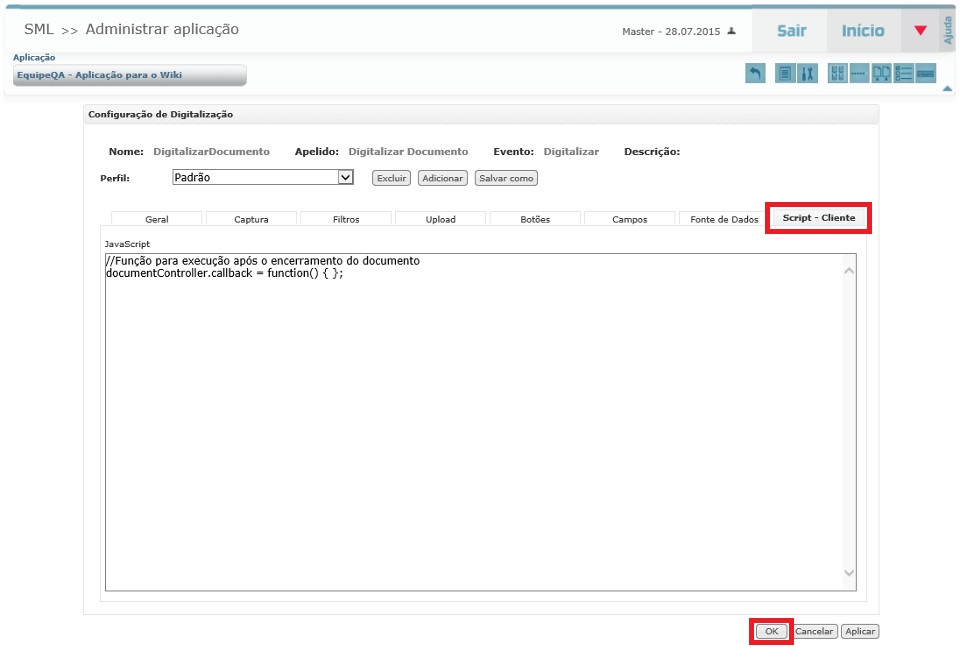Click the Sair logout link

pyautogui.click(x=792, y=31)
